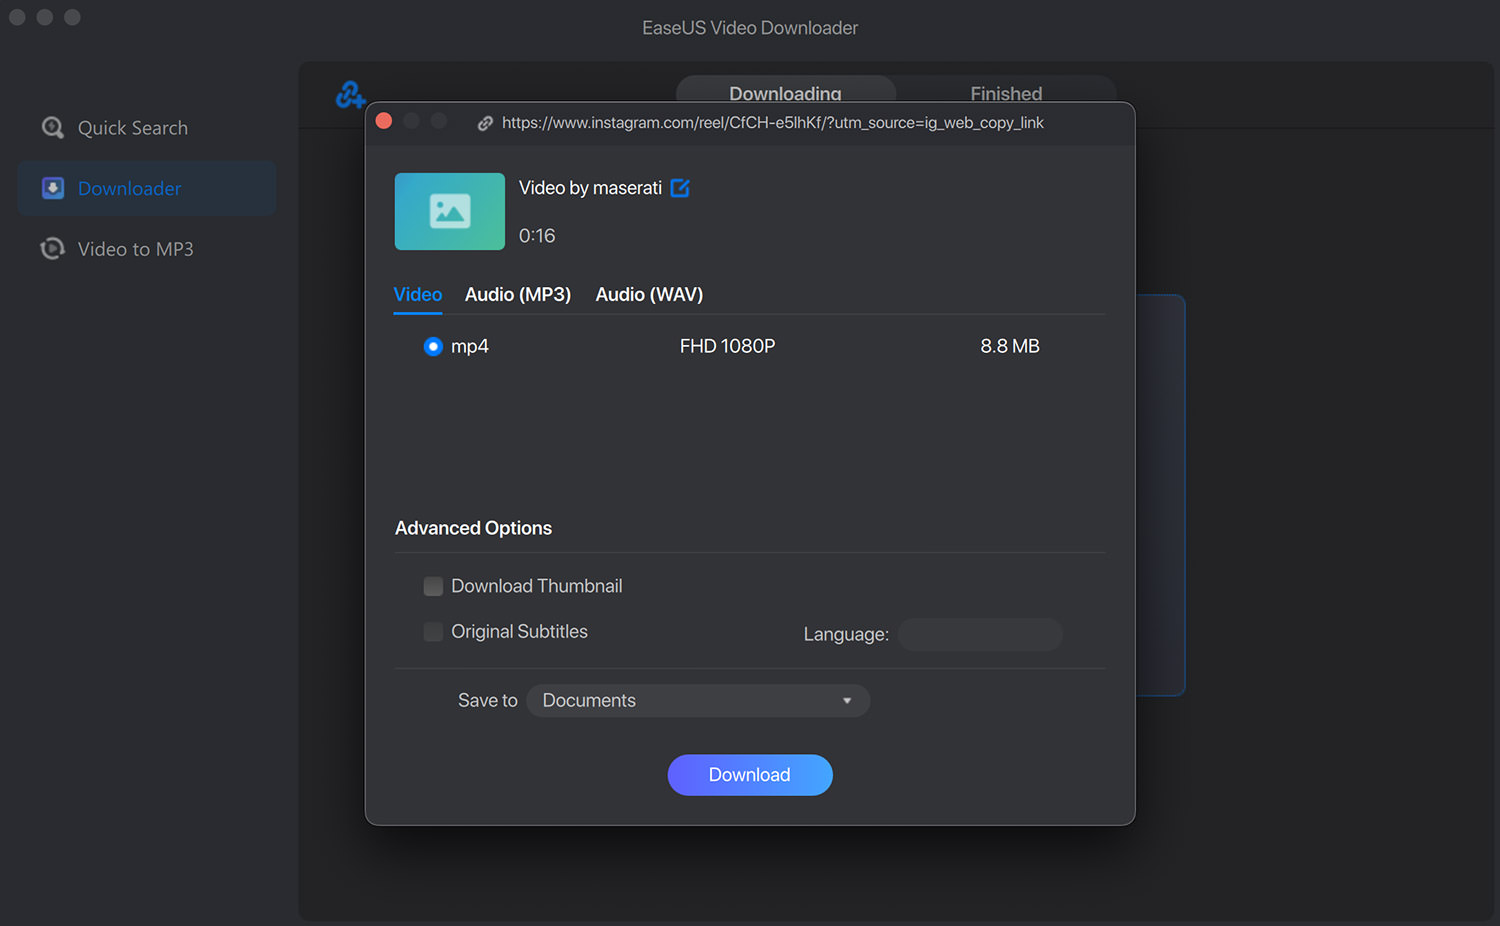Click the Quick Search magnifier icon
This screenshot has height=926, width=1500.
(53, 128)
